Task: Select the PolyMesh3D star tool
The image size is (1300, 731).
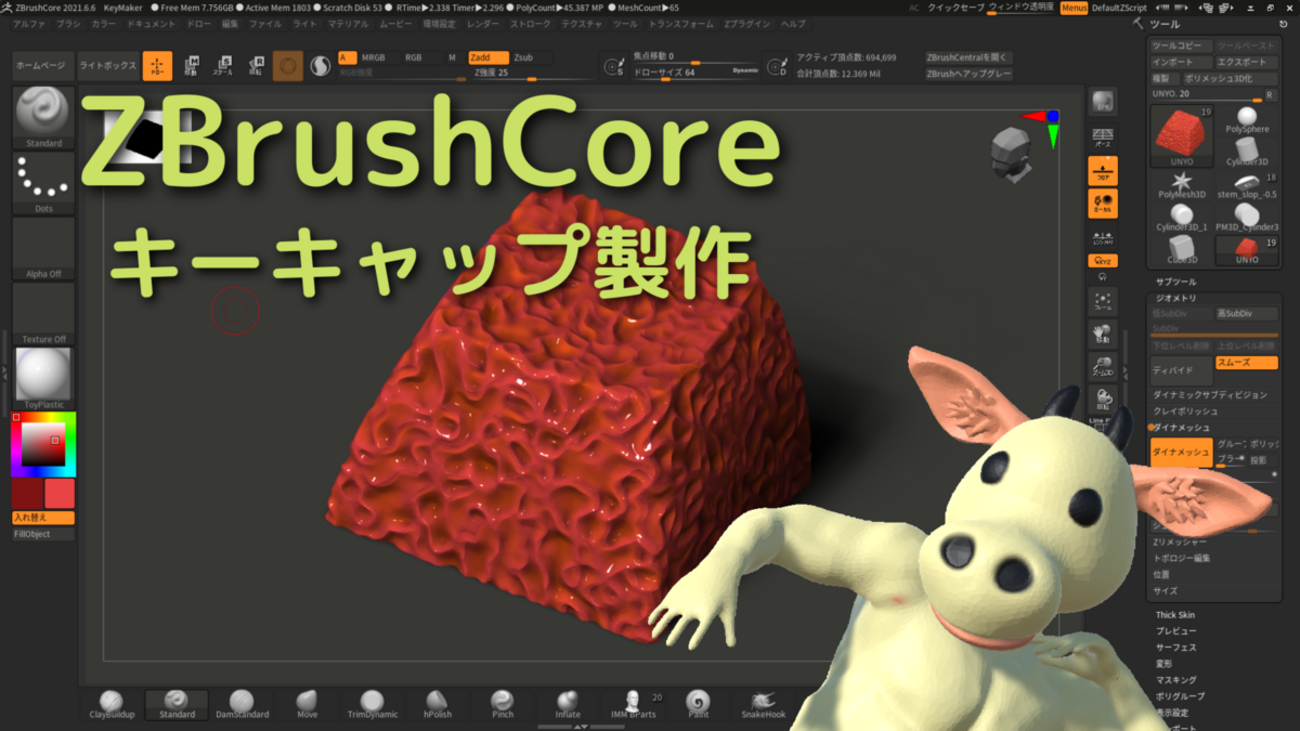Action: (1181, 185)
